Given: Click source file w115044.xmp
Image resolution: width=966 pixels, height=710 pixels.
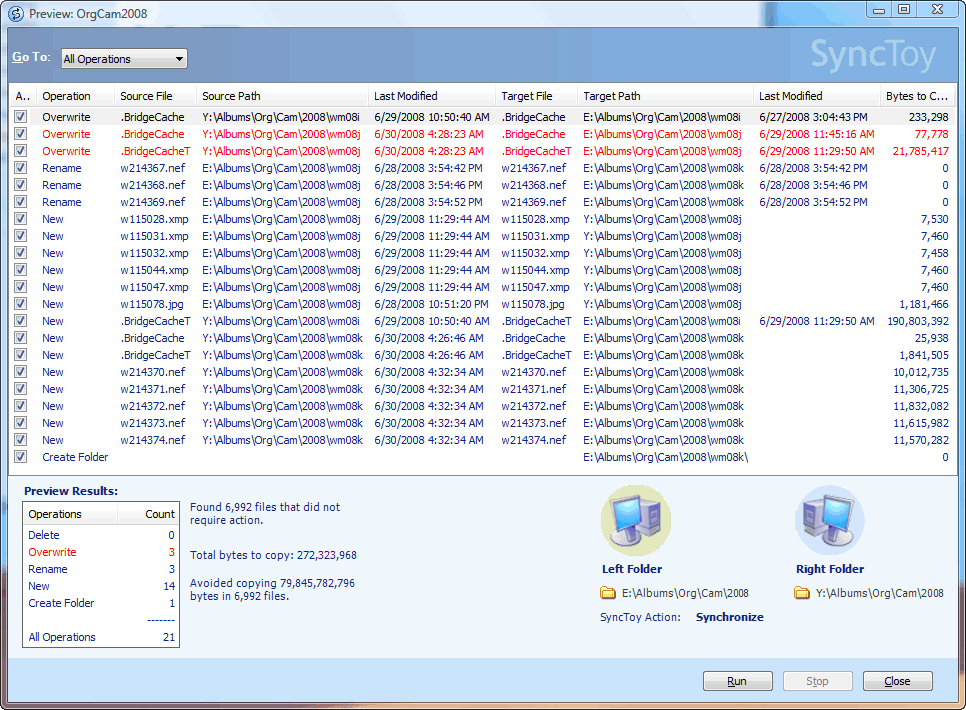Looking at the screenshot, I should coord(155,270).
